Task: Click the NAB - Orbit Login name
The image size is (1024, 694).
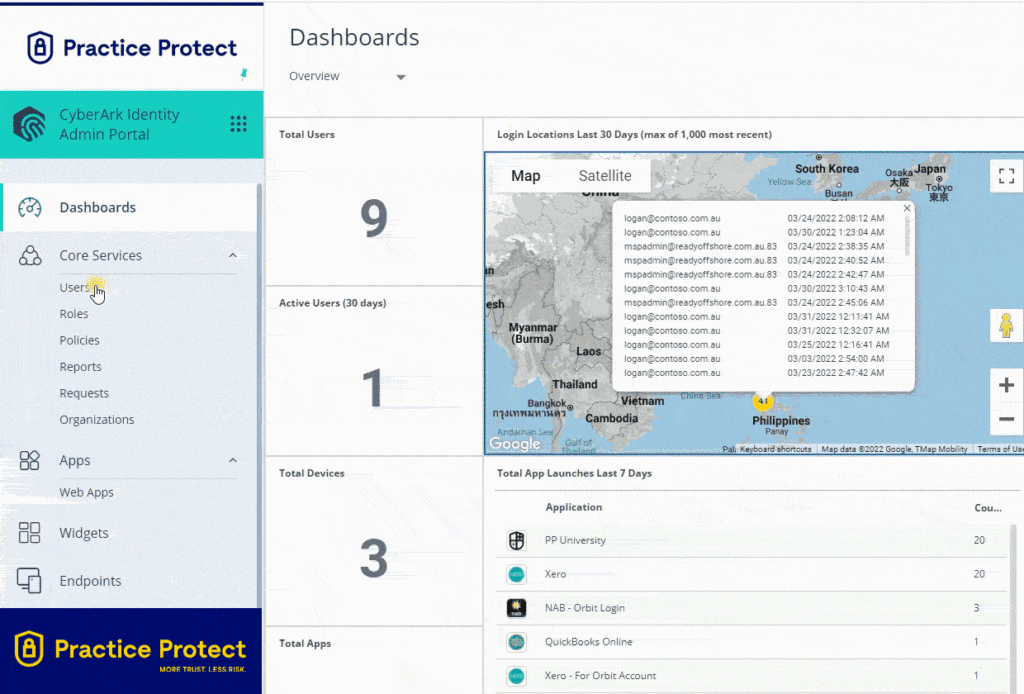Action: pos(584,608)
